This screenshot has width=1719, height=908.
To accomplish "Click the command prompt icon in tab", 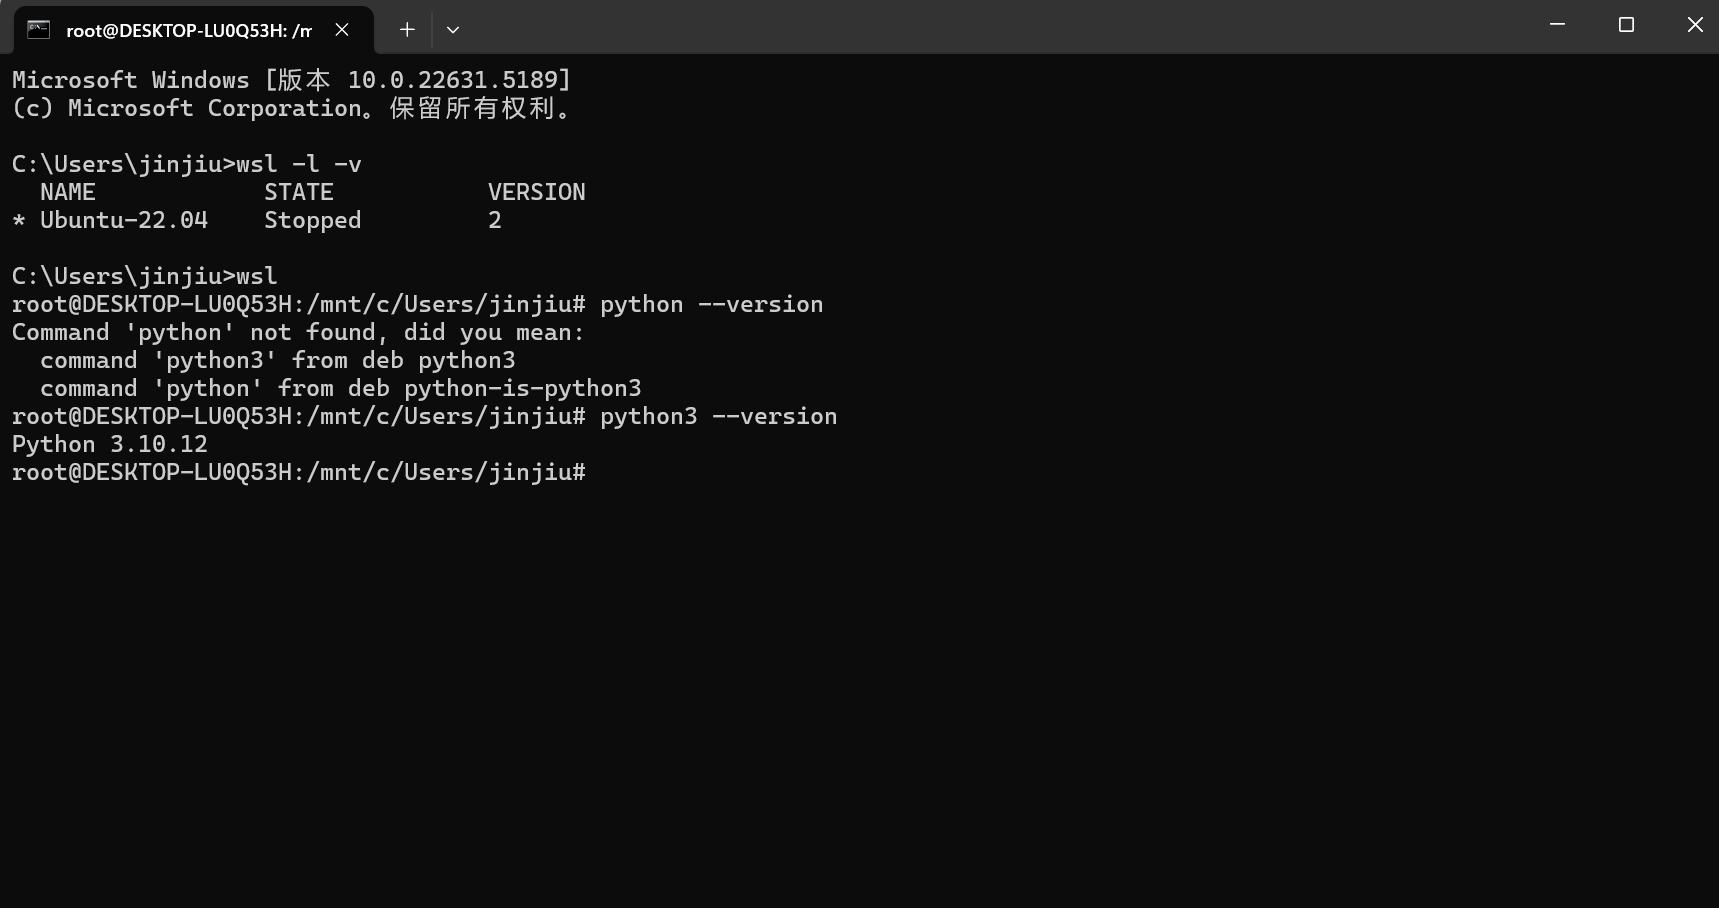I will (x=39, y=29).
